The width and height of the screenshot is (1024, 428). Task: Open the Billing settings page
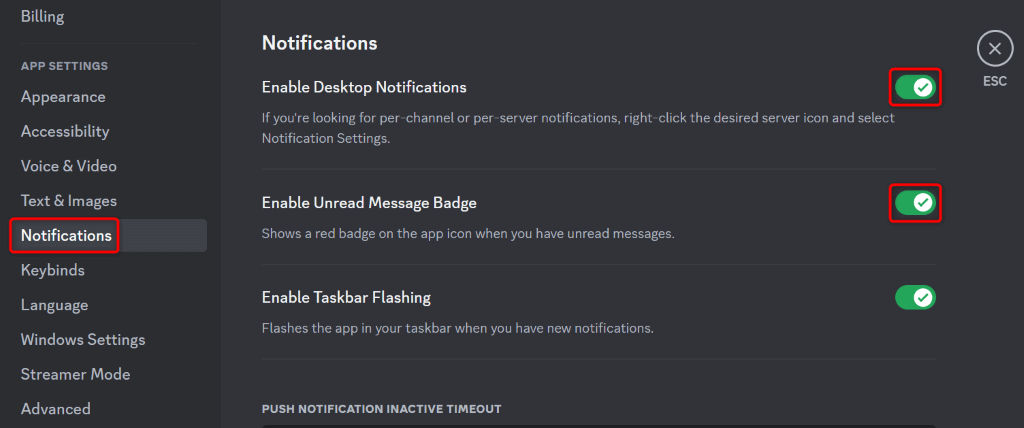tap(42, 16)
